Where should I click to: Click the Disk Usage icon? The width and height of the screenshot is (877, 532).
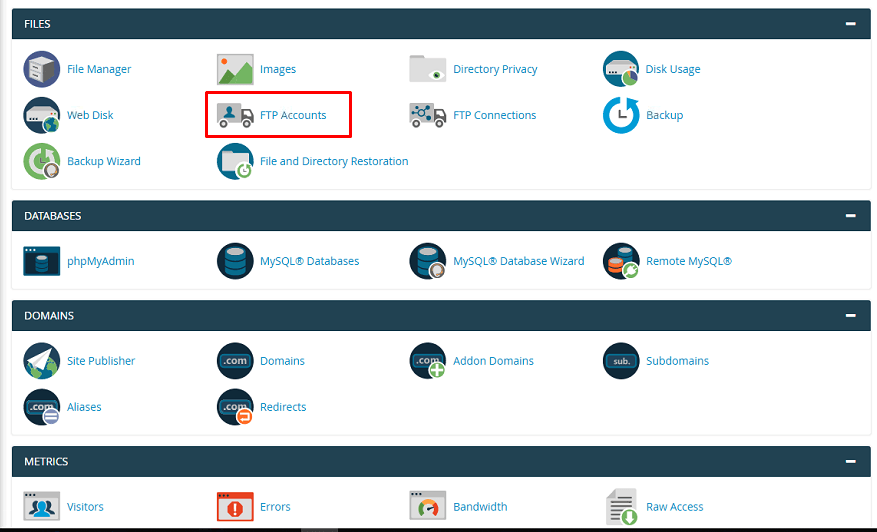coord(621,69)
